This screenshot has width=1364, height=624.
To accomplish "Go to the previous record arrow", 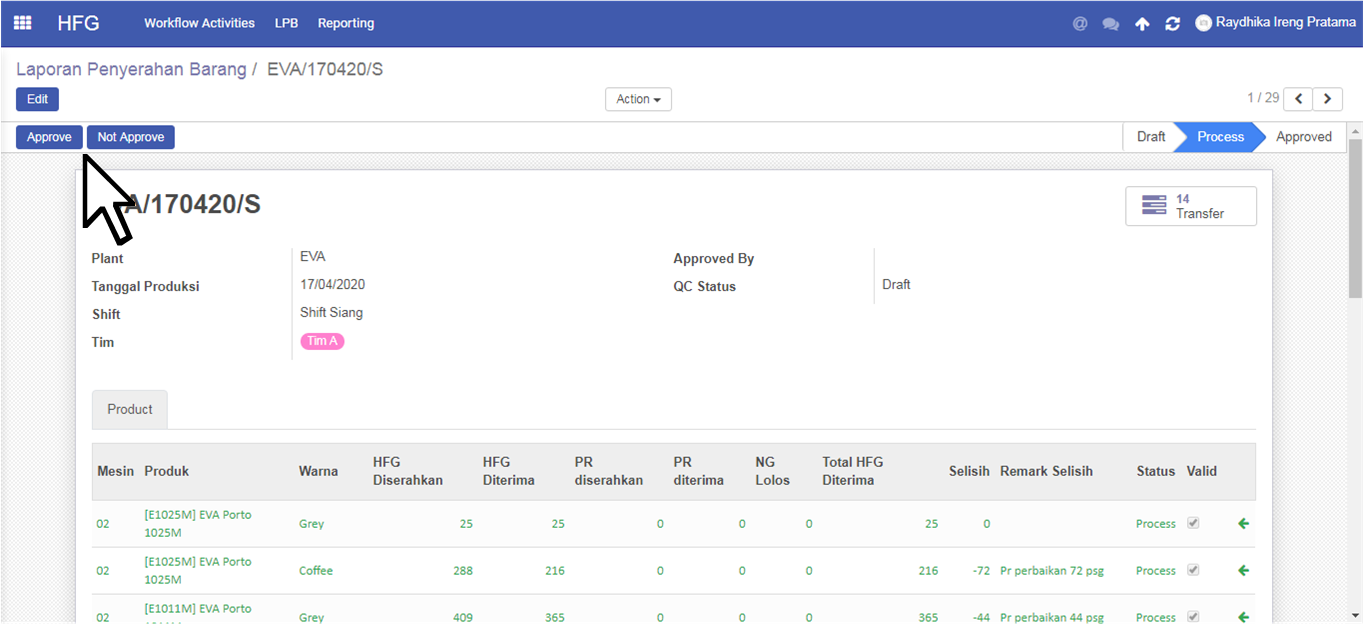I will tap(1298, 98).
